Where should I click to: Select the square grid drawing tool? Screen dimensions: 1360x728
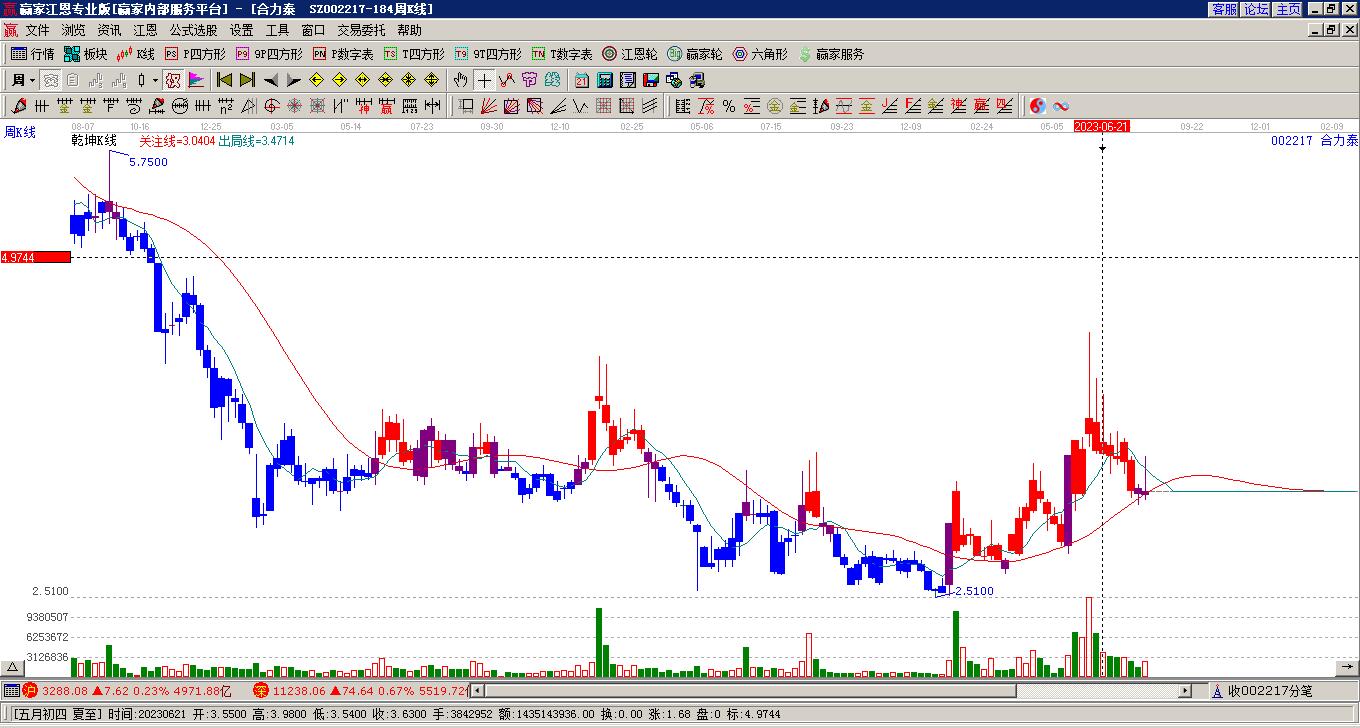(603, 106)
